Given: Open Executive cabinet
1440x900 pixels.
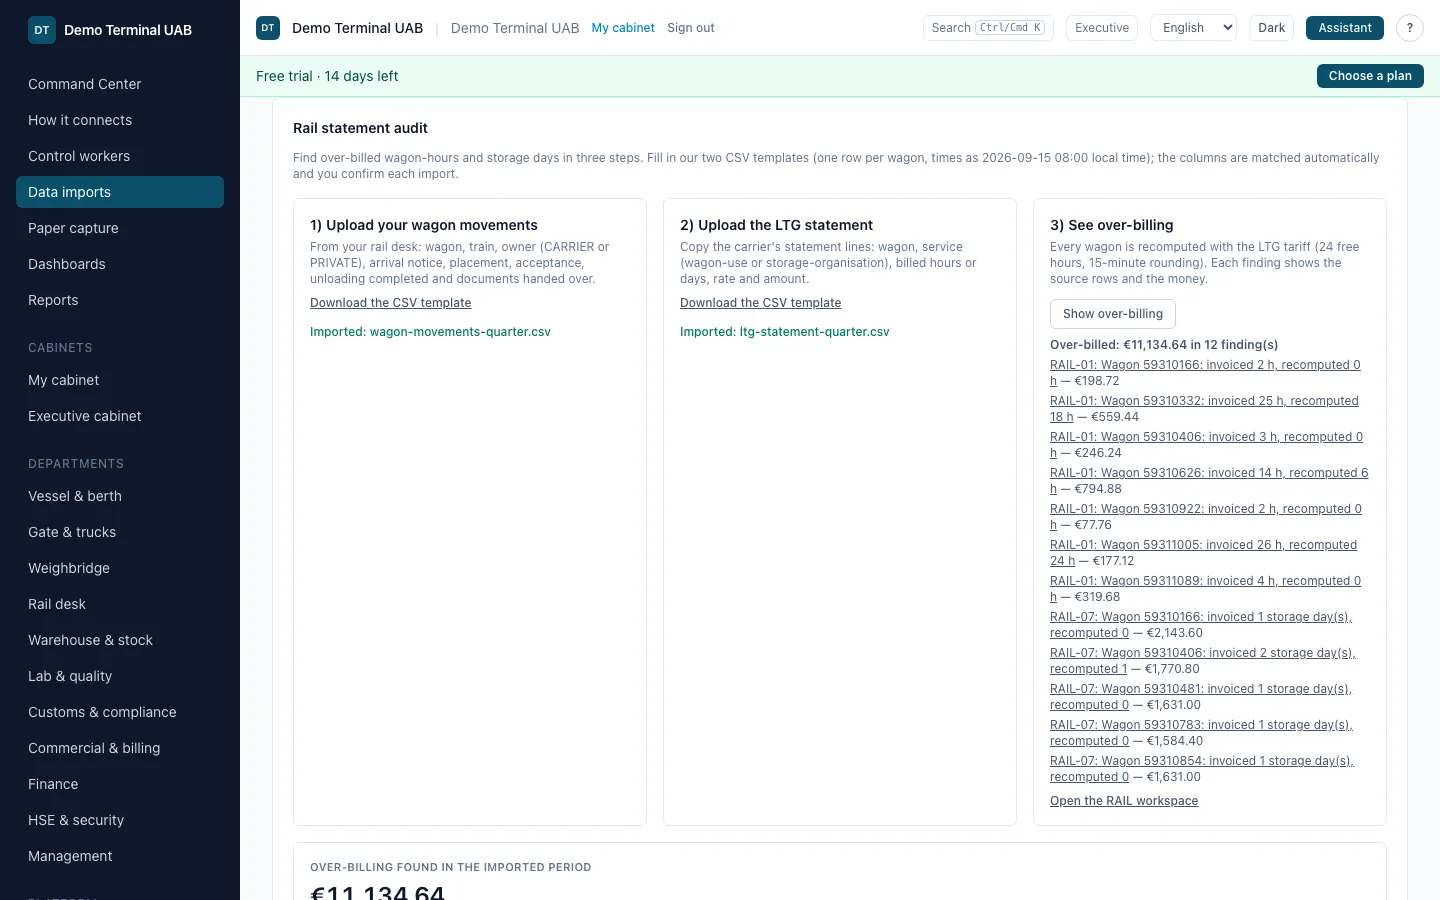Looking at the screenshot, I should (x=120, y=416).
